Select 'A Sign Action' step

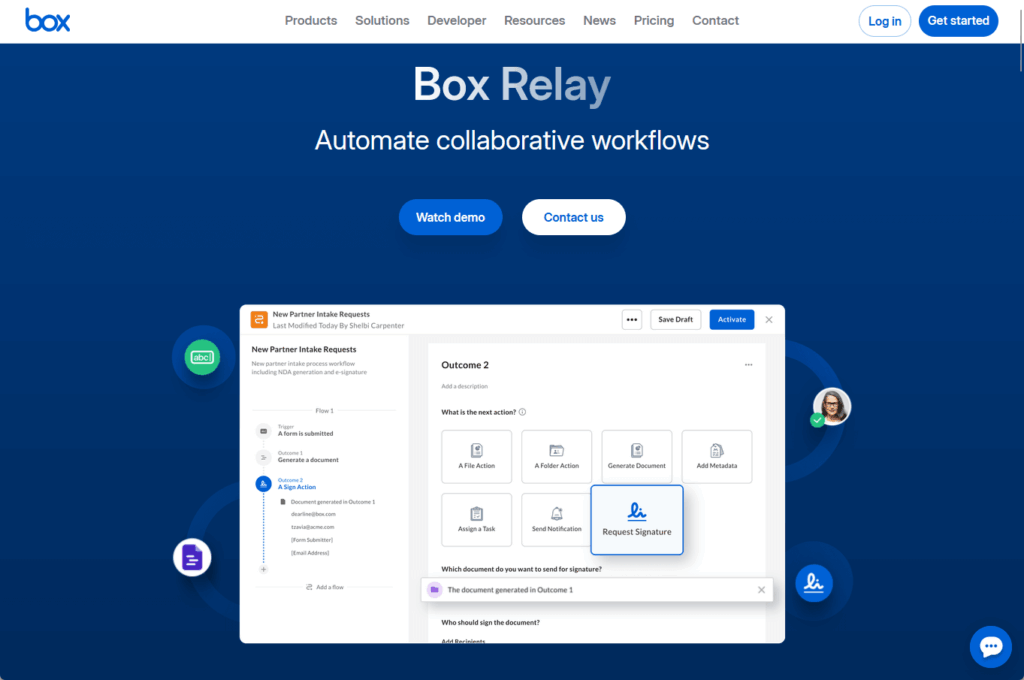pos(297,487)
